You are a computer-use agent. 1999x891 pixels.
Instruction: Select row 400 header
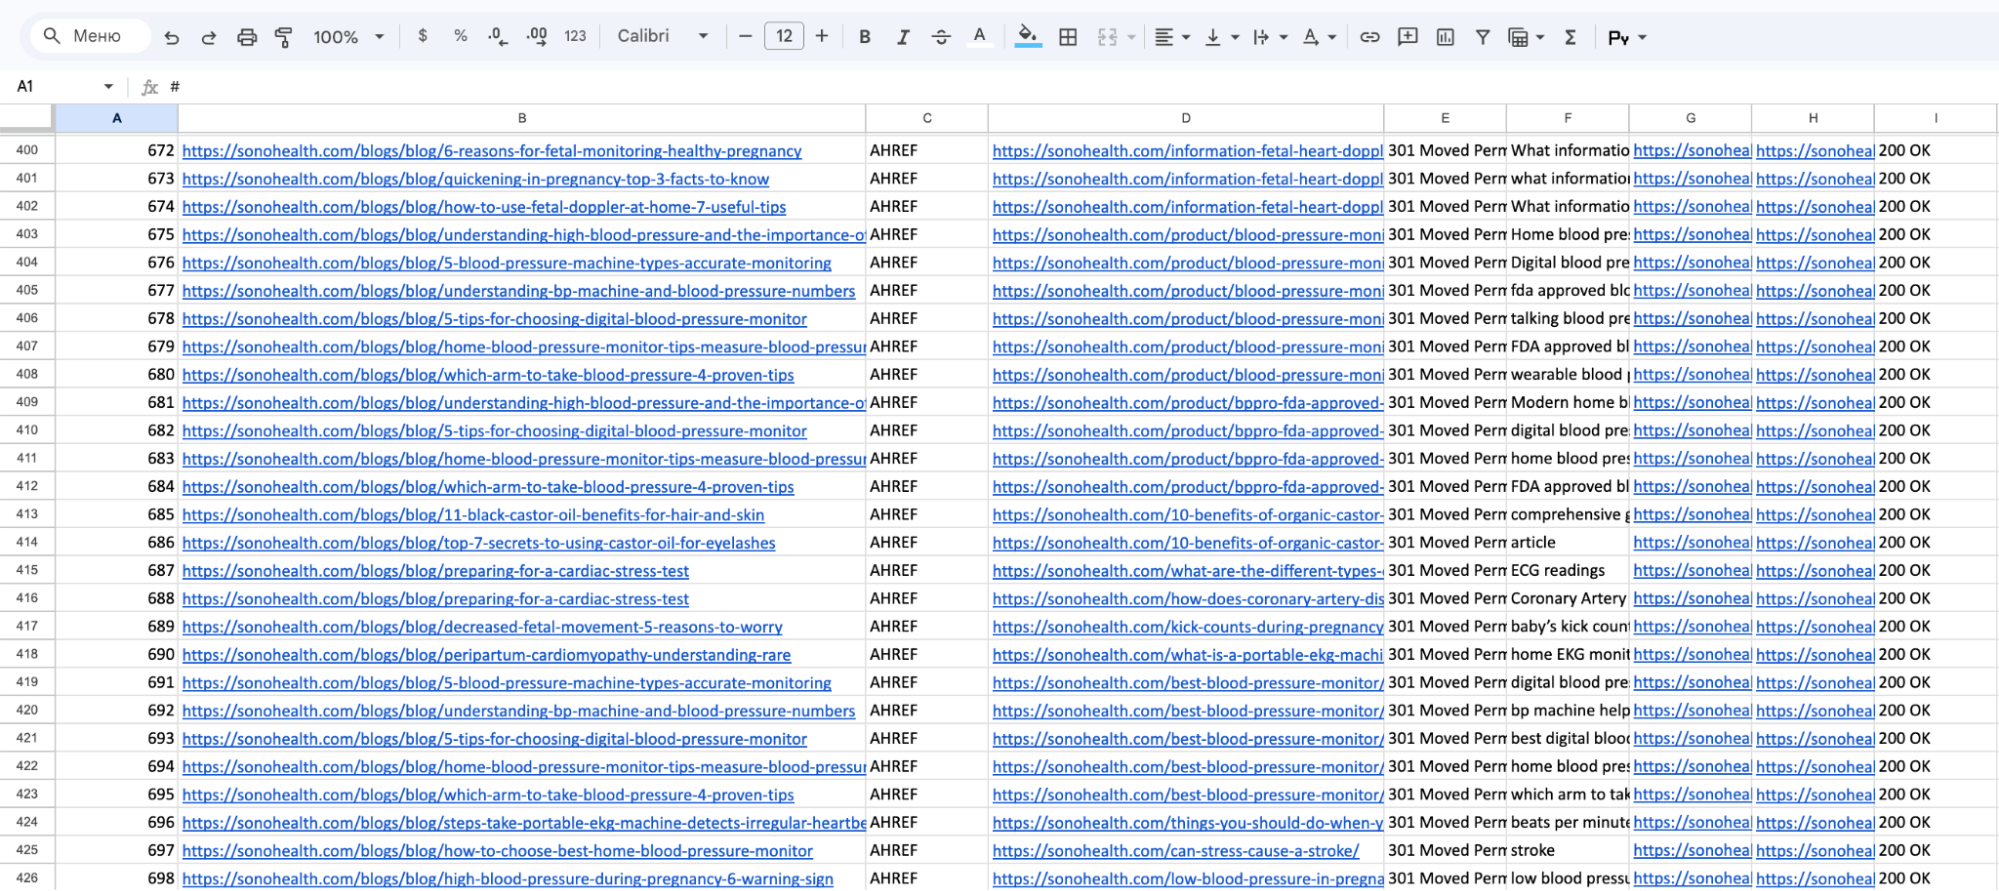[x=27, y=150]
